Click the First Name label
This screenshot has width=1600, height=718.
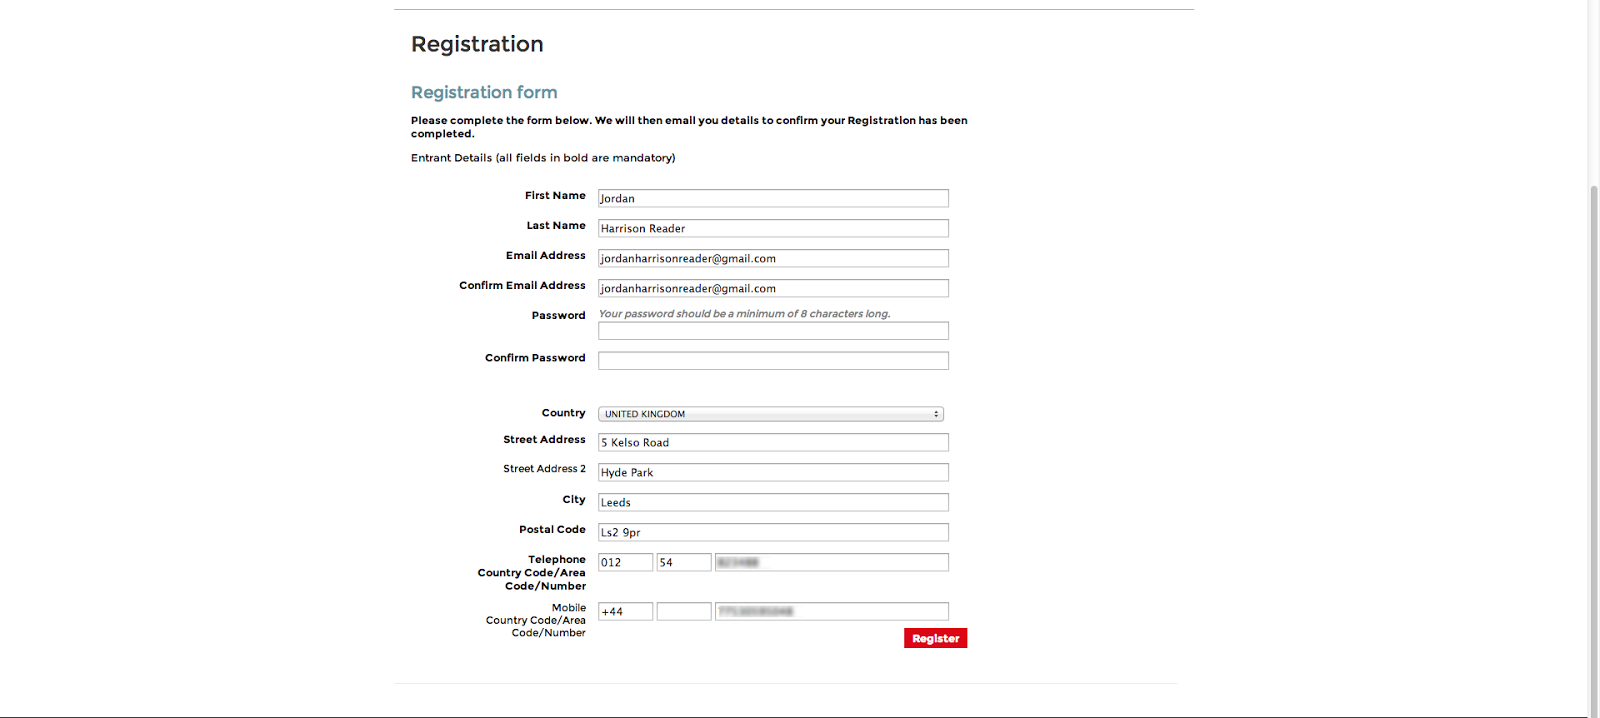pos(555,196)
